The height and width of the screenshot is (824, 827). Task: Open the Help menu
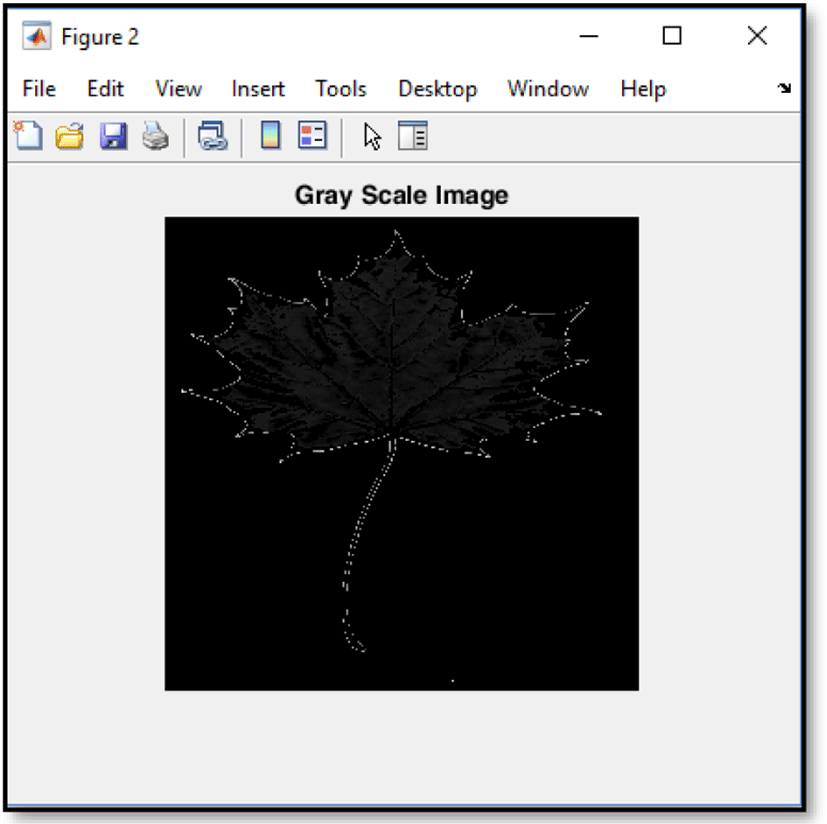click(x=643, y=90)
